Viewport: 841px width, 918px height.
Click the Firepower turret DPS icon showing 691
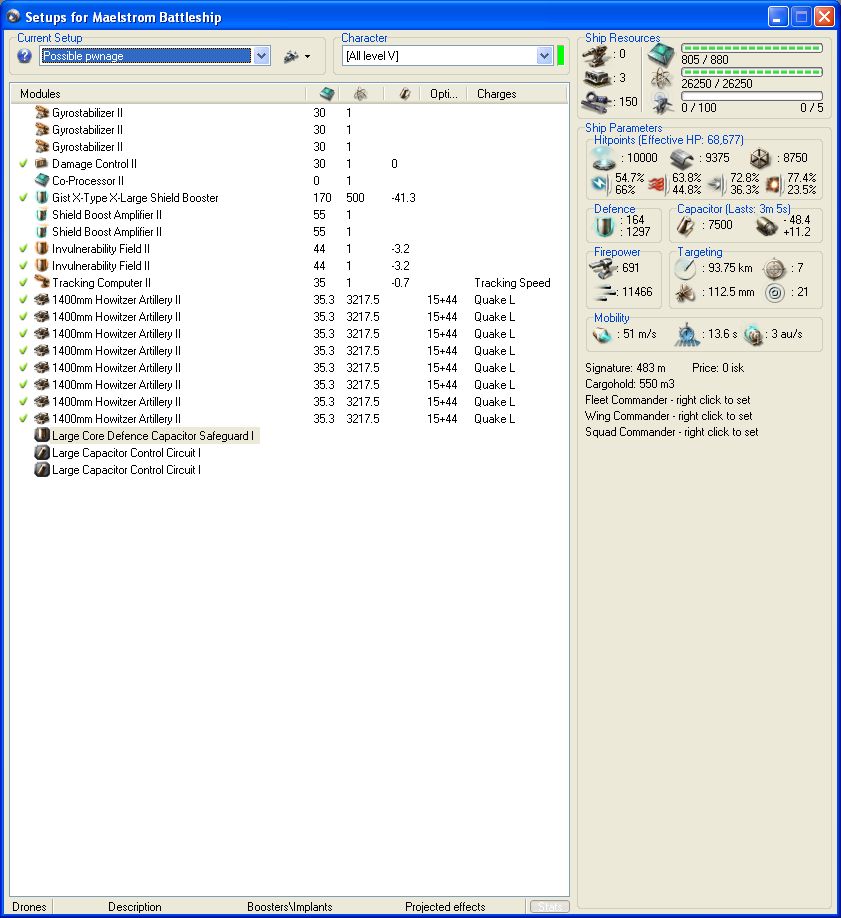pos(603,269)
